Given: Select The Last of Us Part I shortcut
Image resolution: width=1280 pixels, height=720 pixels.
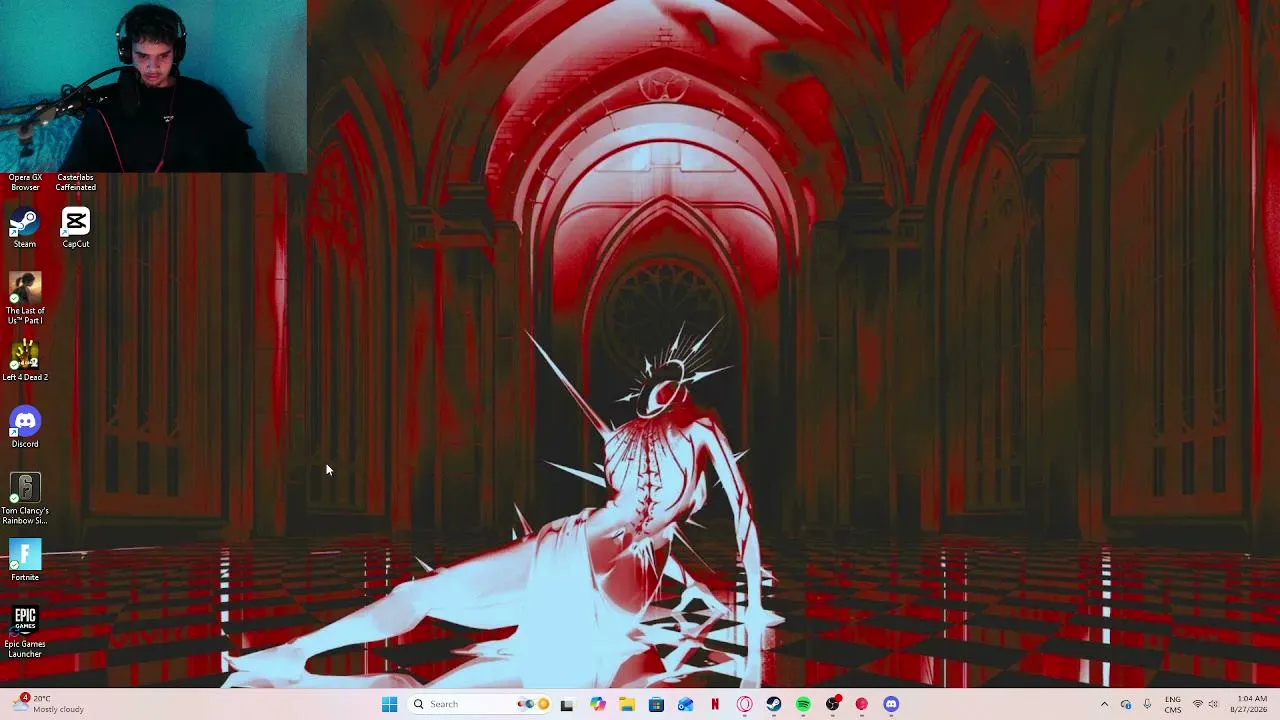Looking at the screenshot, I should click(x=25, y=298).
